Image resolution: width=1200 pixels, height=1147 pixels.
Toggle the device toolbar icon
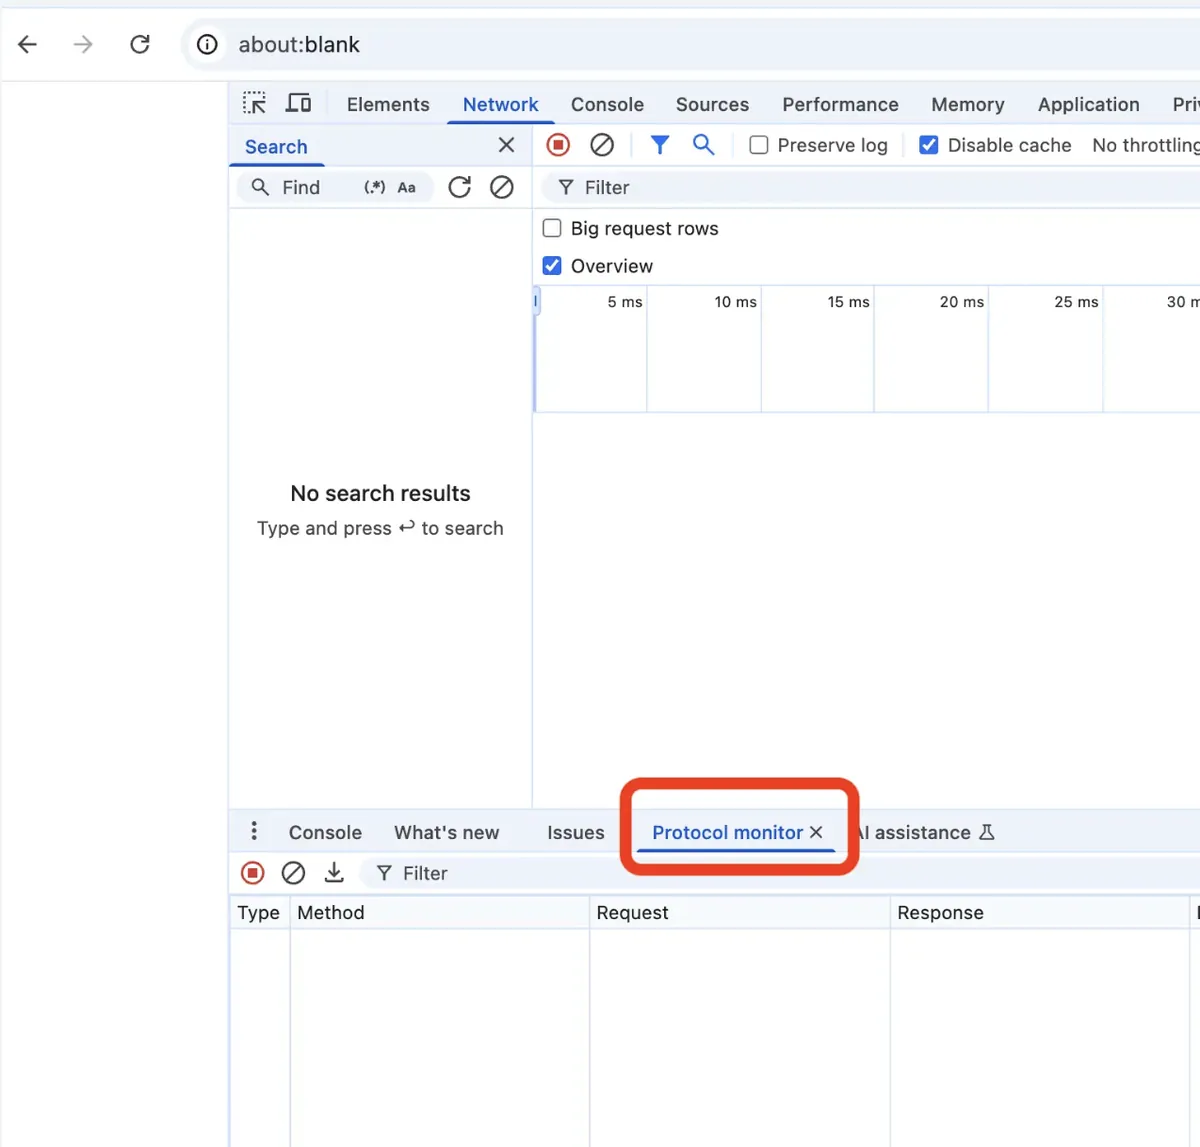tap(298, 104)
